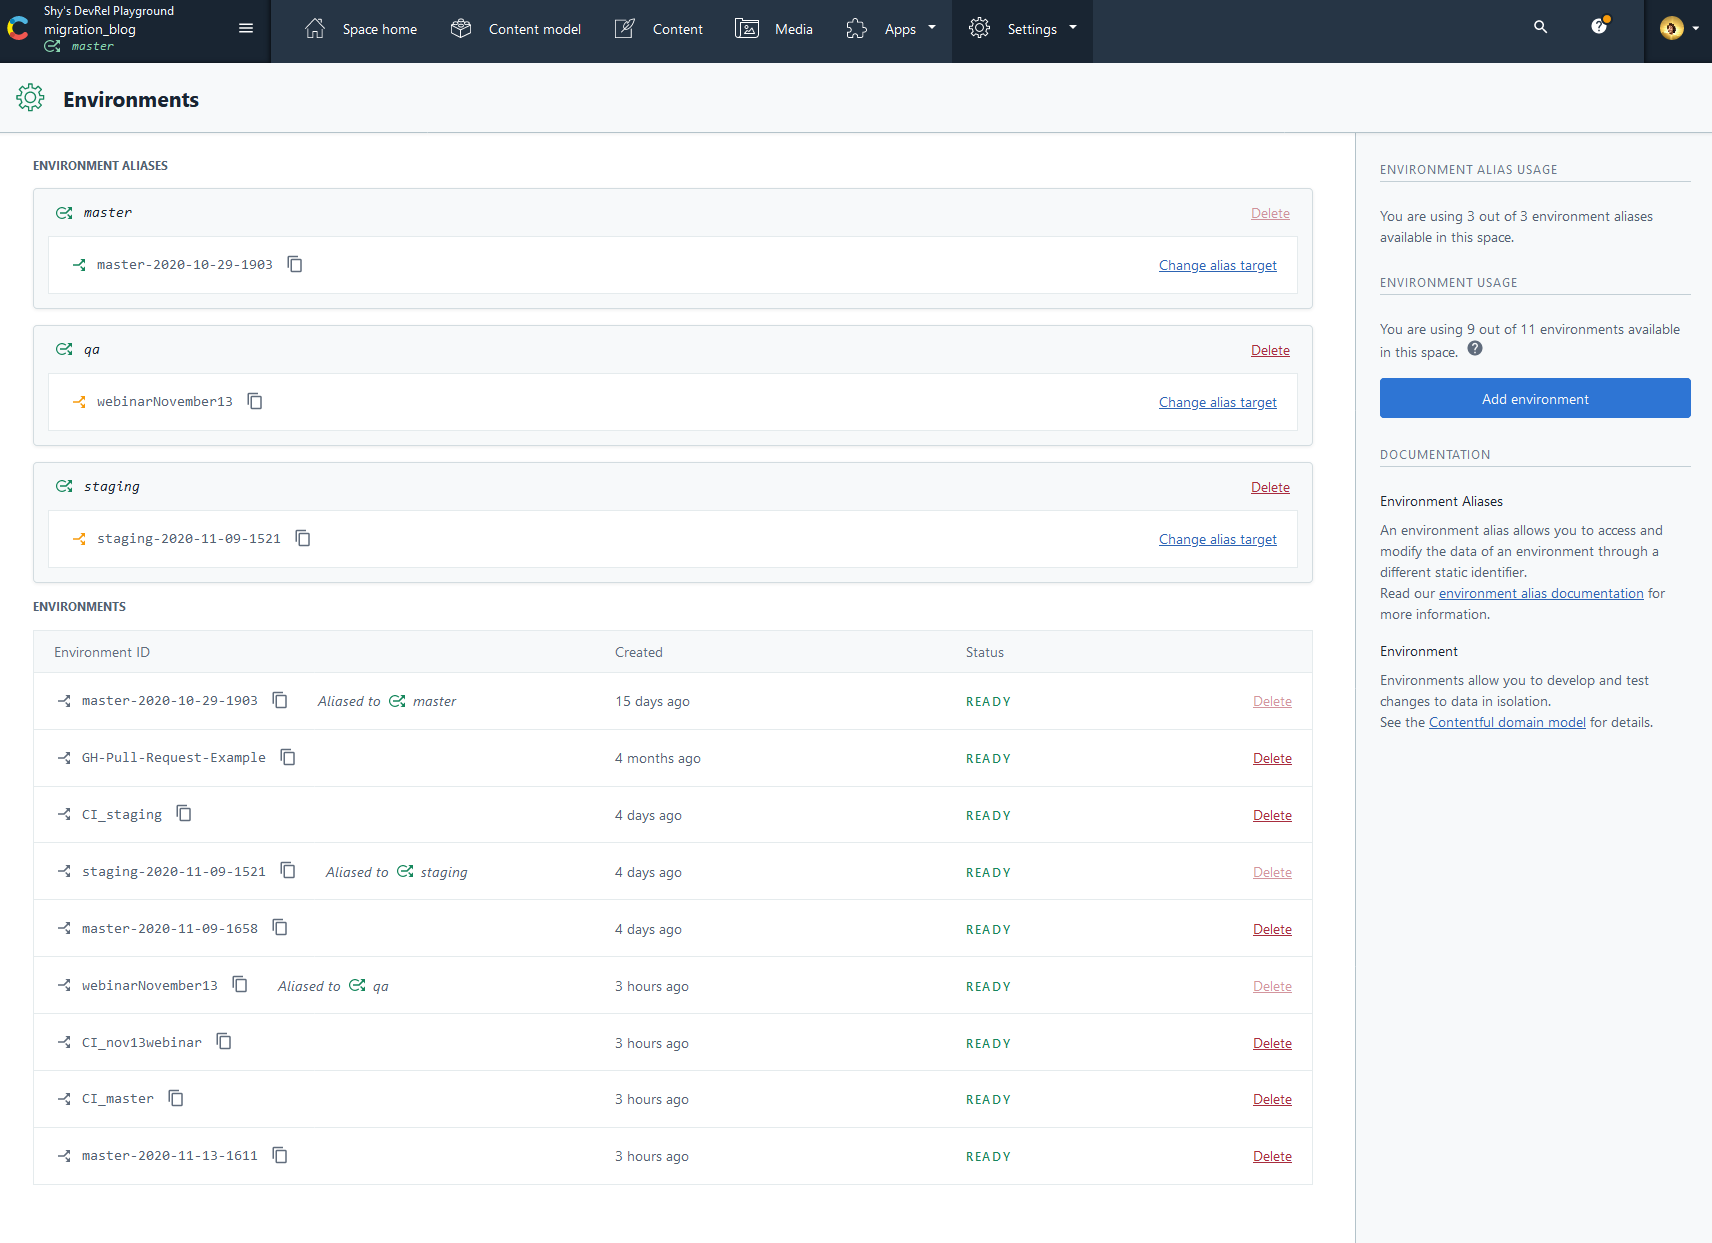Open the hamburger space menu
1712x1243 pixels.
(246, 28)
